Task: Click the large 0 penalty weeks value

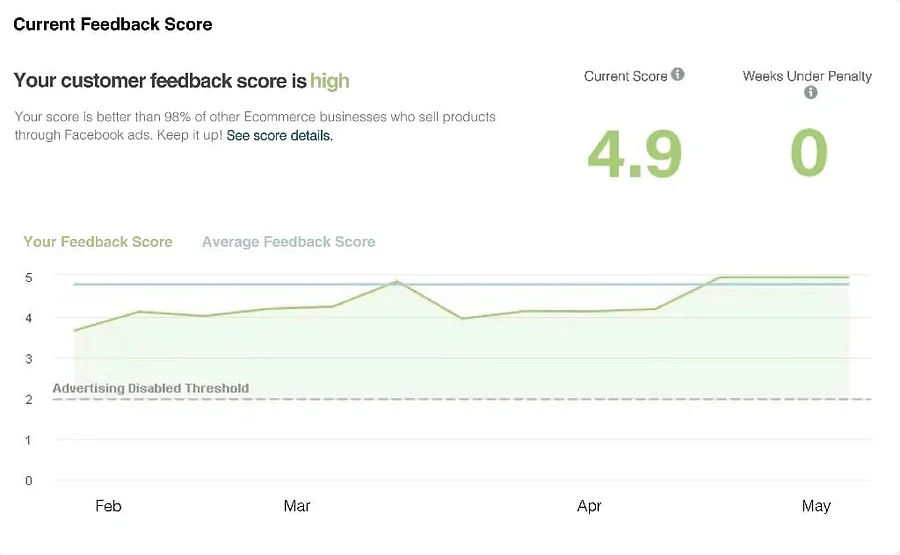Action: pos(809,154)
